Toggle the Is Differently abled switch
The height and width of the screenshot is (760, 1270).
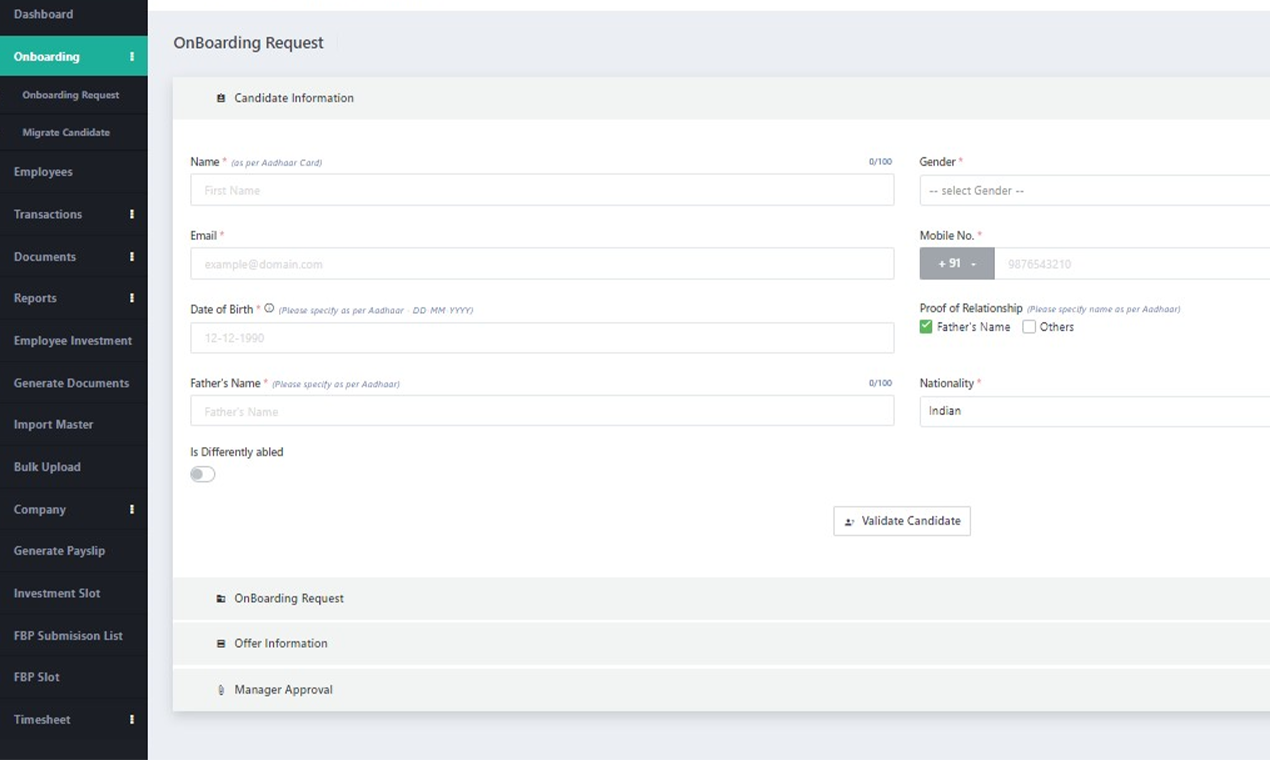pyautogui.click(x=203, y=474)
